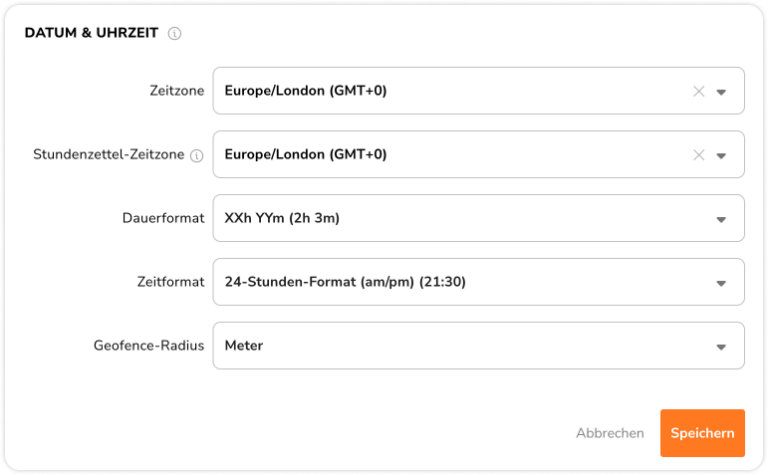Expand the Dauerformat dropdown arrow

[x=722, y=220]
